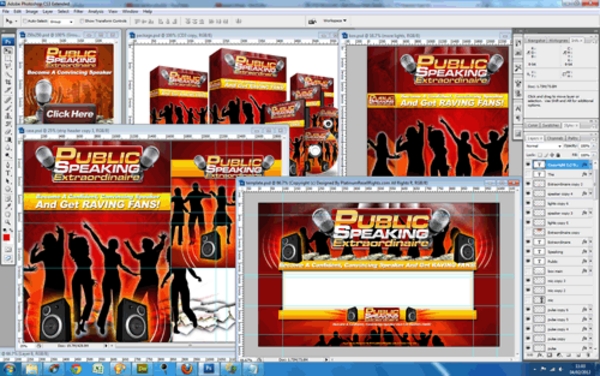Viewport: 600px width, 376px height.
Task: Open Chrome from the taskbar
Action: [76, 369]
